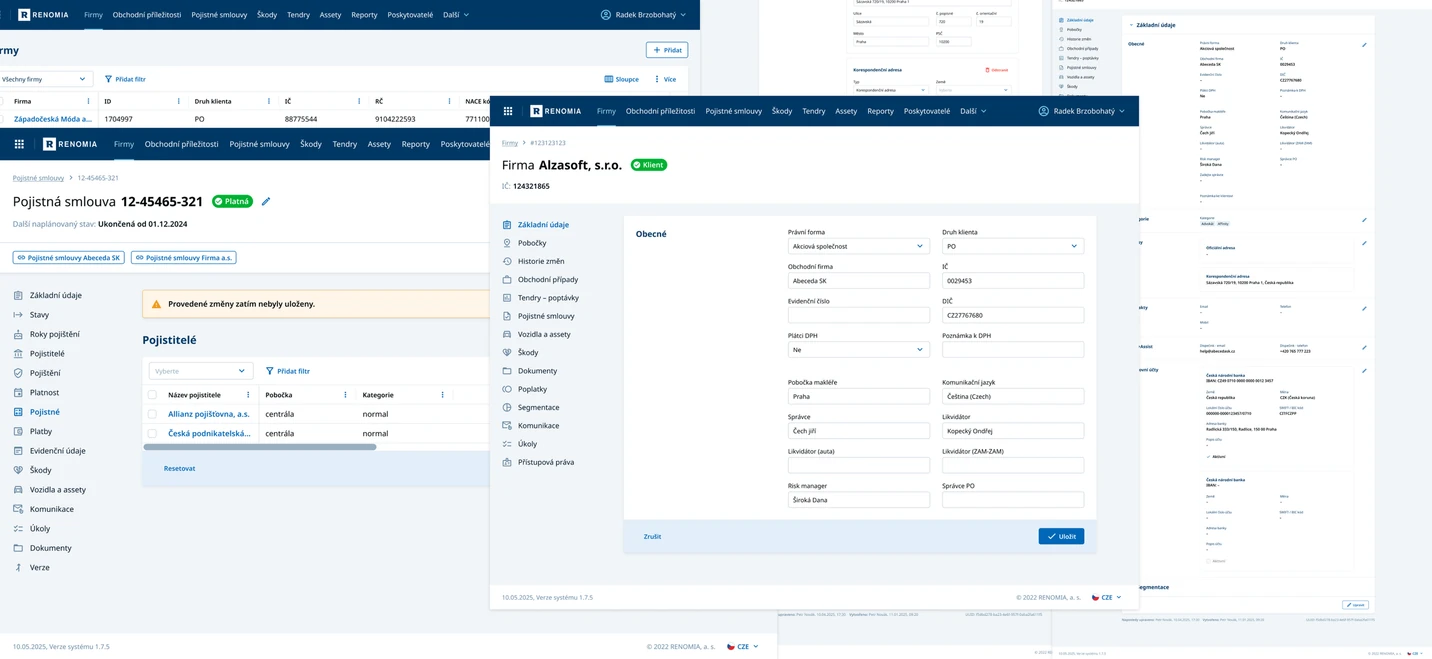The width and height of the screenshot is (1432, 659).
Task: Open Radek Brzobohatý user menu in Alzasoft window
Action: [1082, 111]
